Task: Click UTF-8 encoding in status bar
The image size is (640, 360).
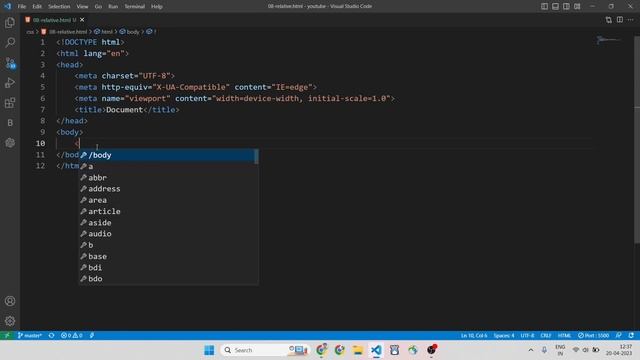Action: click(x=527, y=336)
